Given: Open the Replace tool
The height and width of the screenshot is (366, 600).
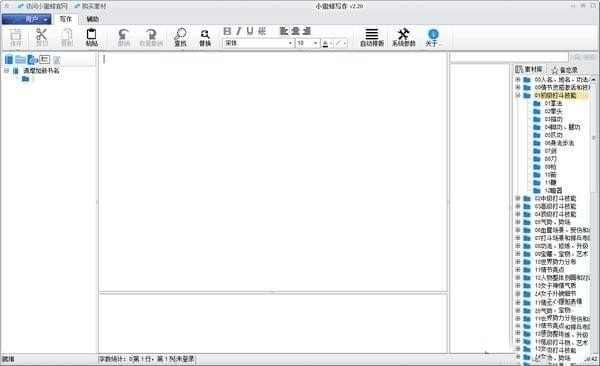Looking at the screenshot, I should tap(205, 37).
